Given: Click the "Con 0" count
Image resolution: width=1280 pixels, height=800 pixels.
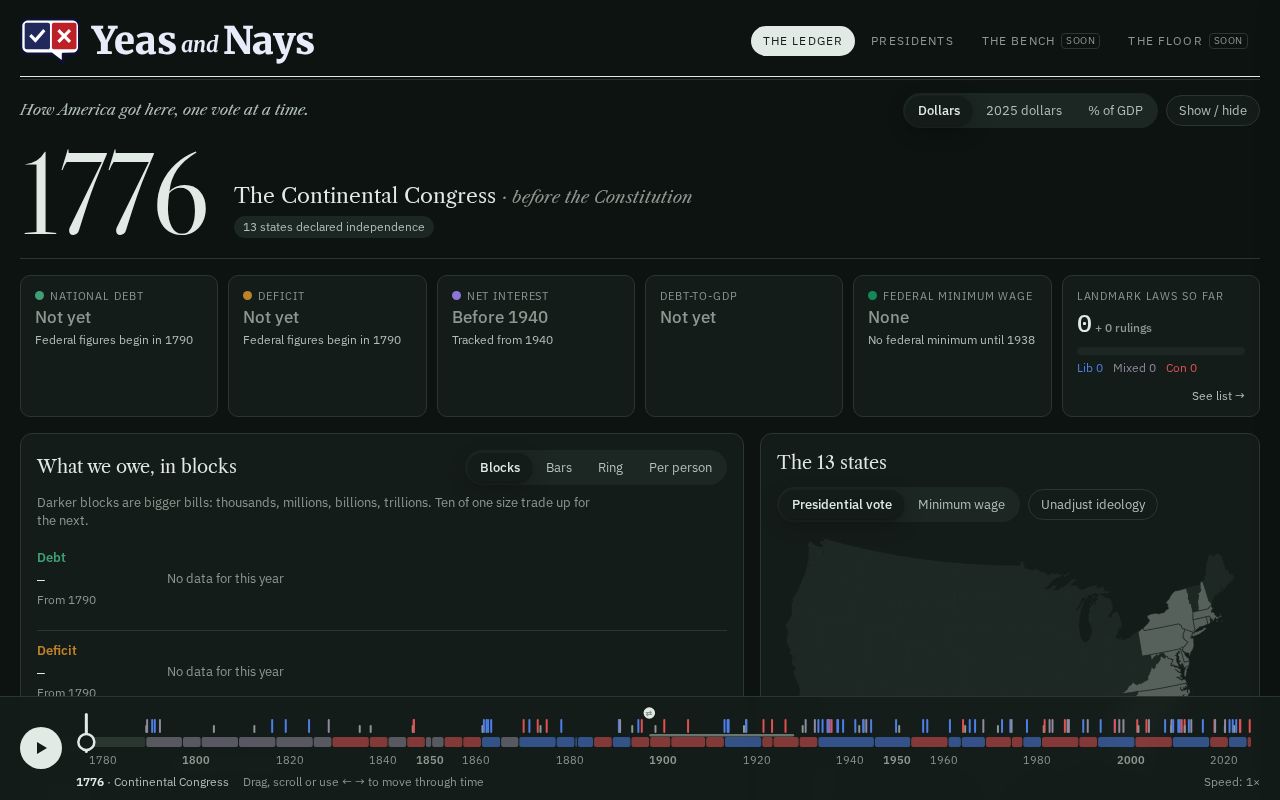Looking at the screenshot, I should point(1181,368).
